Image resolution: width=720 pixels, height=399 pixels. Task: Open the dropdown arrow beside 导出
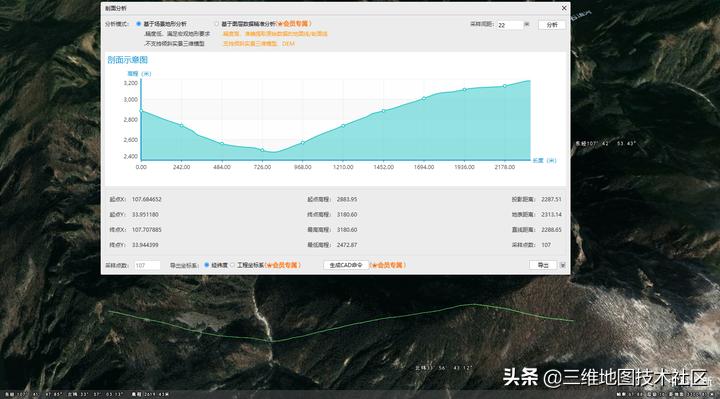point(562,265)
